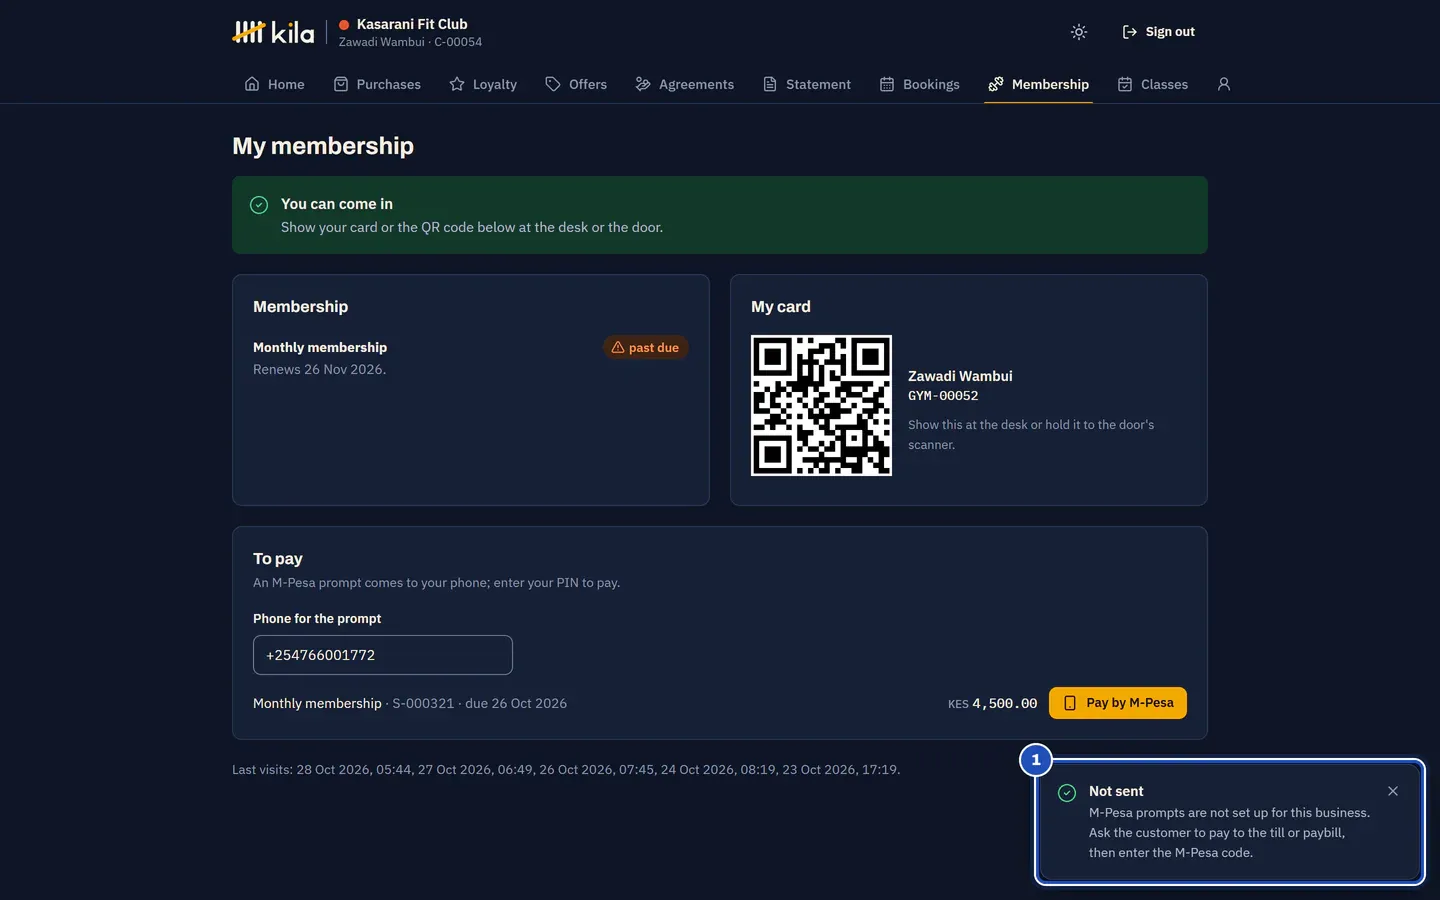Dismiss the Not sent notification
The height and width of the screenshot is (900, 1440).
[x=1393, y=791]
